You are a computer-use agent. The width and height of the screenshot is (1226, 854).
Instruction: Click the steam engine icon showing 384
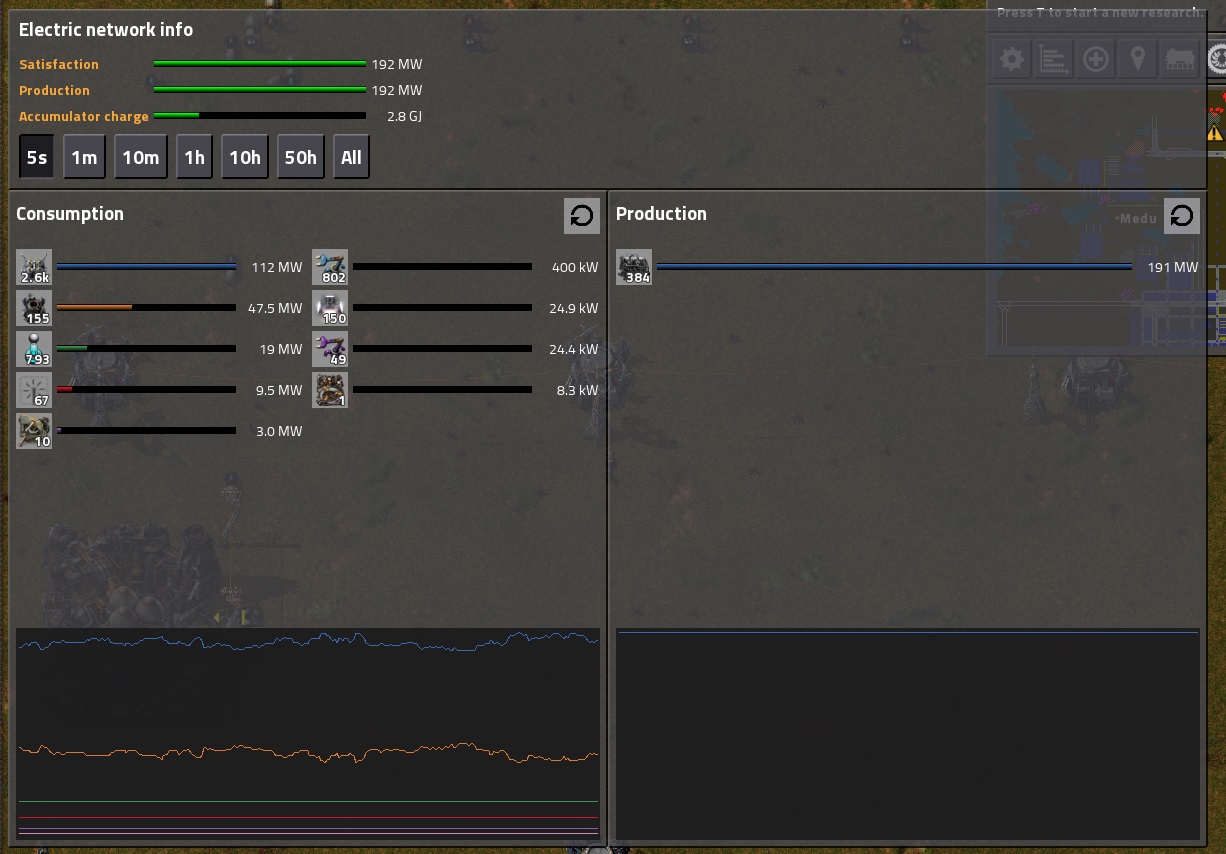coord(634,267)
